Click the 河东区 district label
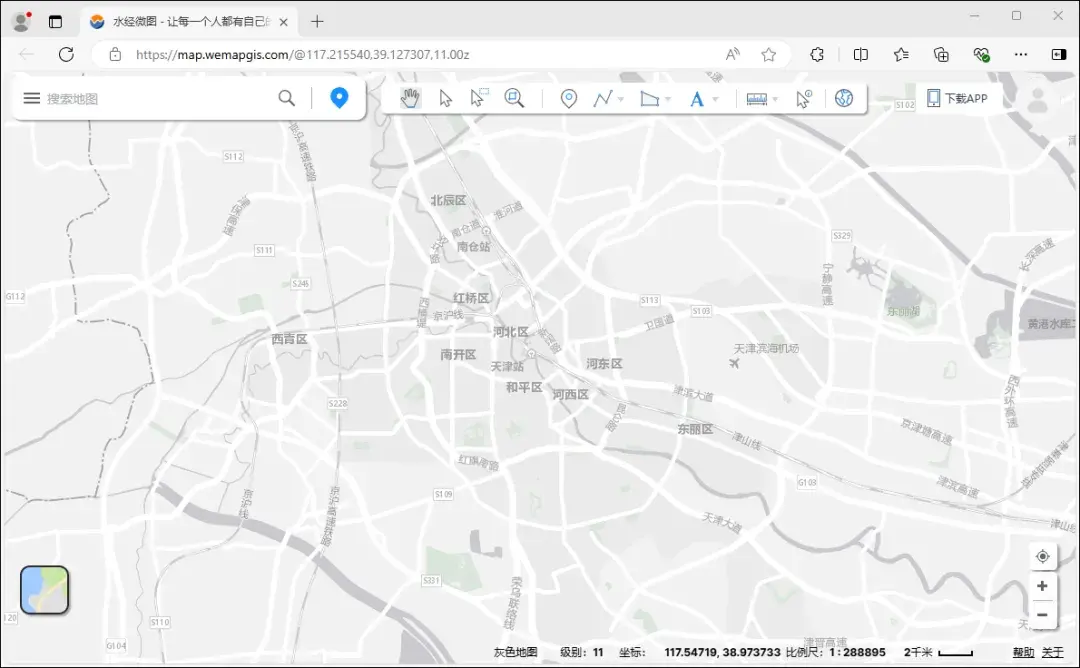The image size is (1080, 668). 604,364
